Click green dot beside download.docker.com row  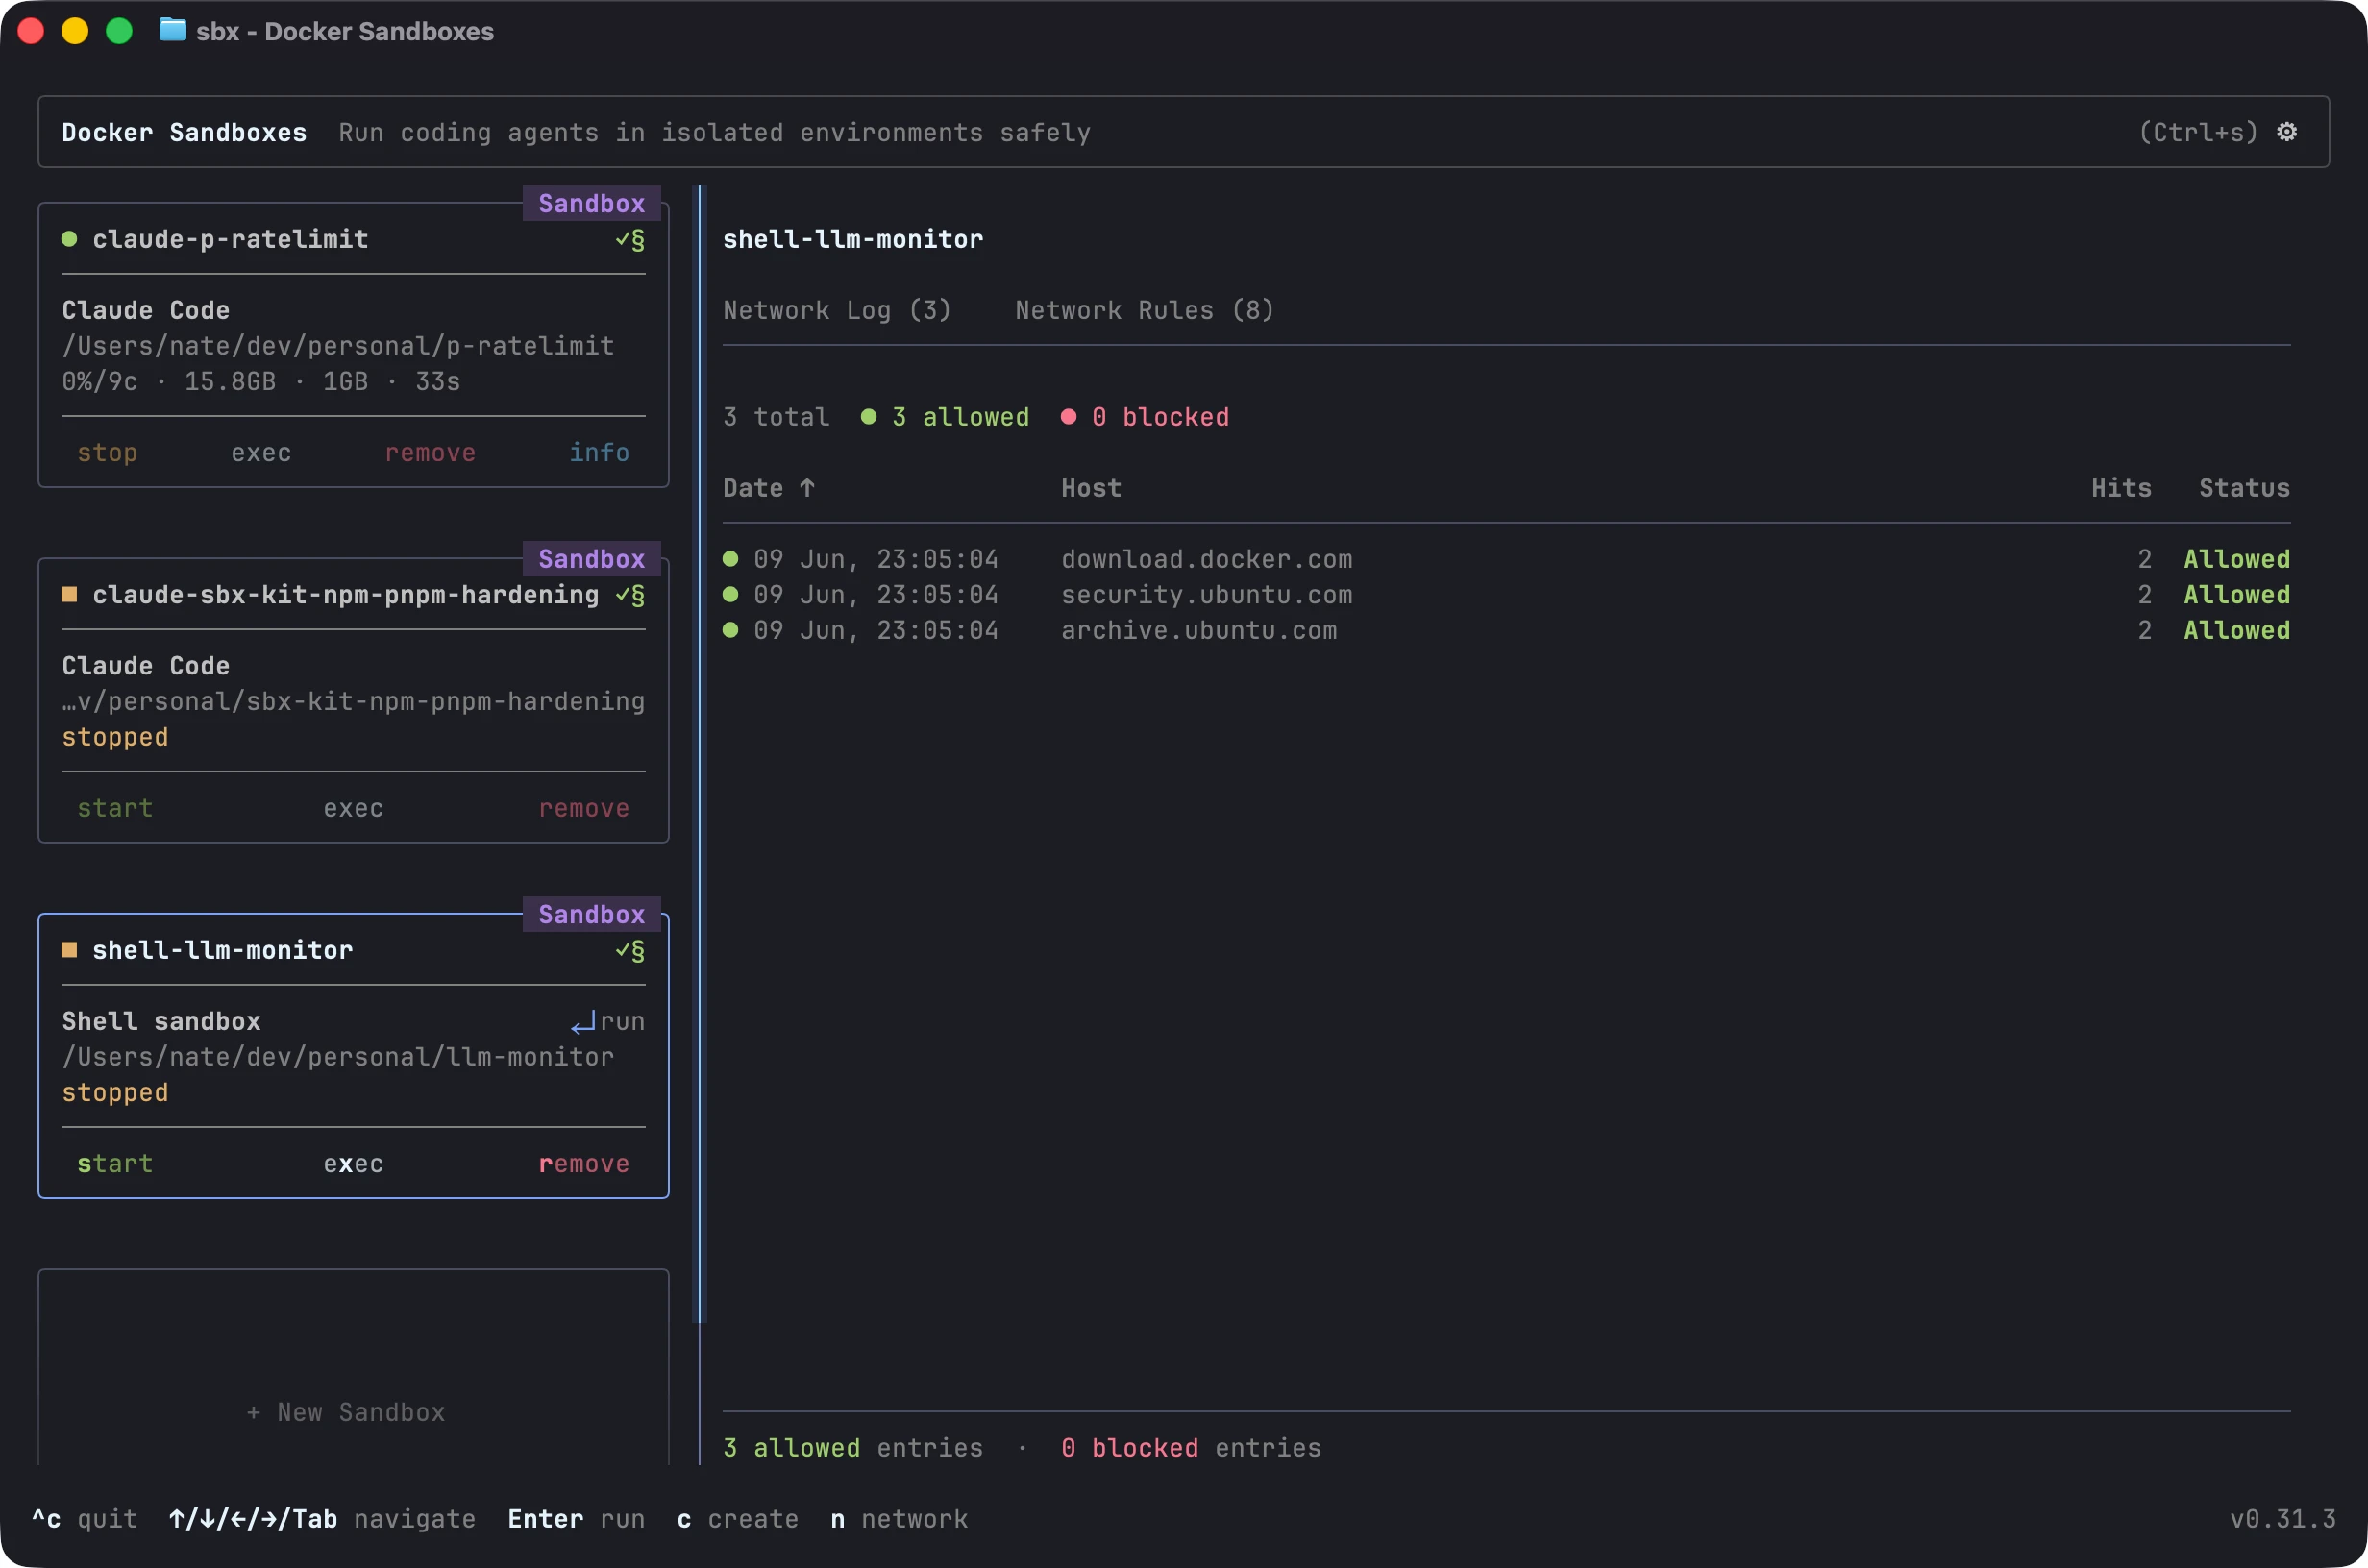pyautogui.click(x=731, y=559)
